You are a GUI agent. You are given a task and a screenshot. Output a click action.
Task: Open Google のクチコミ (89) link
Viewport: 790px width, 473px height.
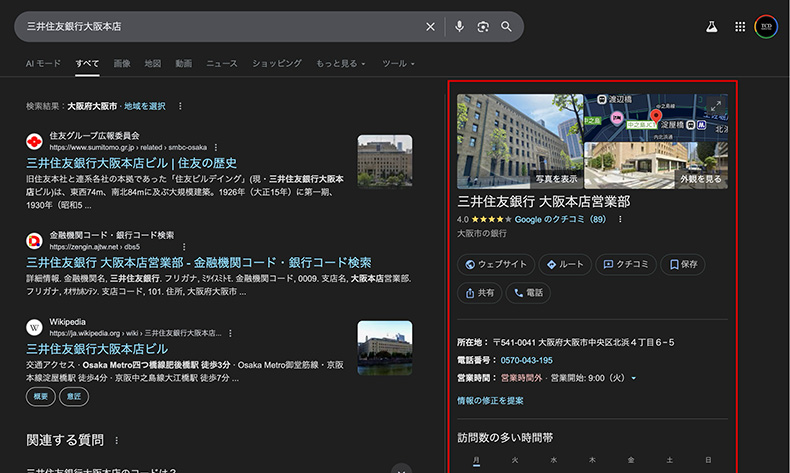point(560,219)
